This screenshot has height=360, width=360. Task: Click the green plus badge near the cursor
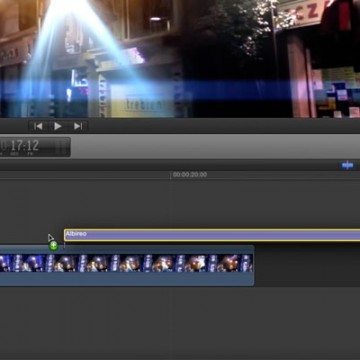[53, 246]
